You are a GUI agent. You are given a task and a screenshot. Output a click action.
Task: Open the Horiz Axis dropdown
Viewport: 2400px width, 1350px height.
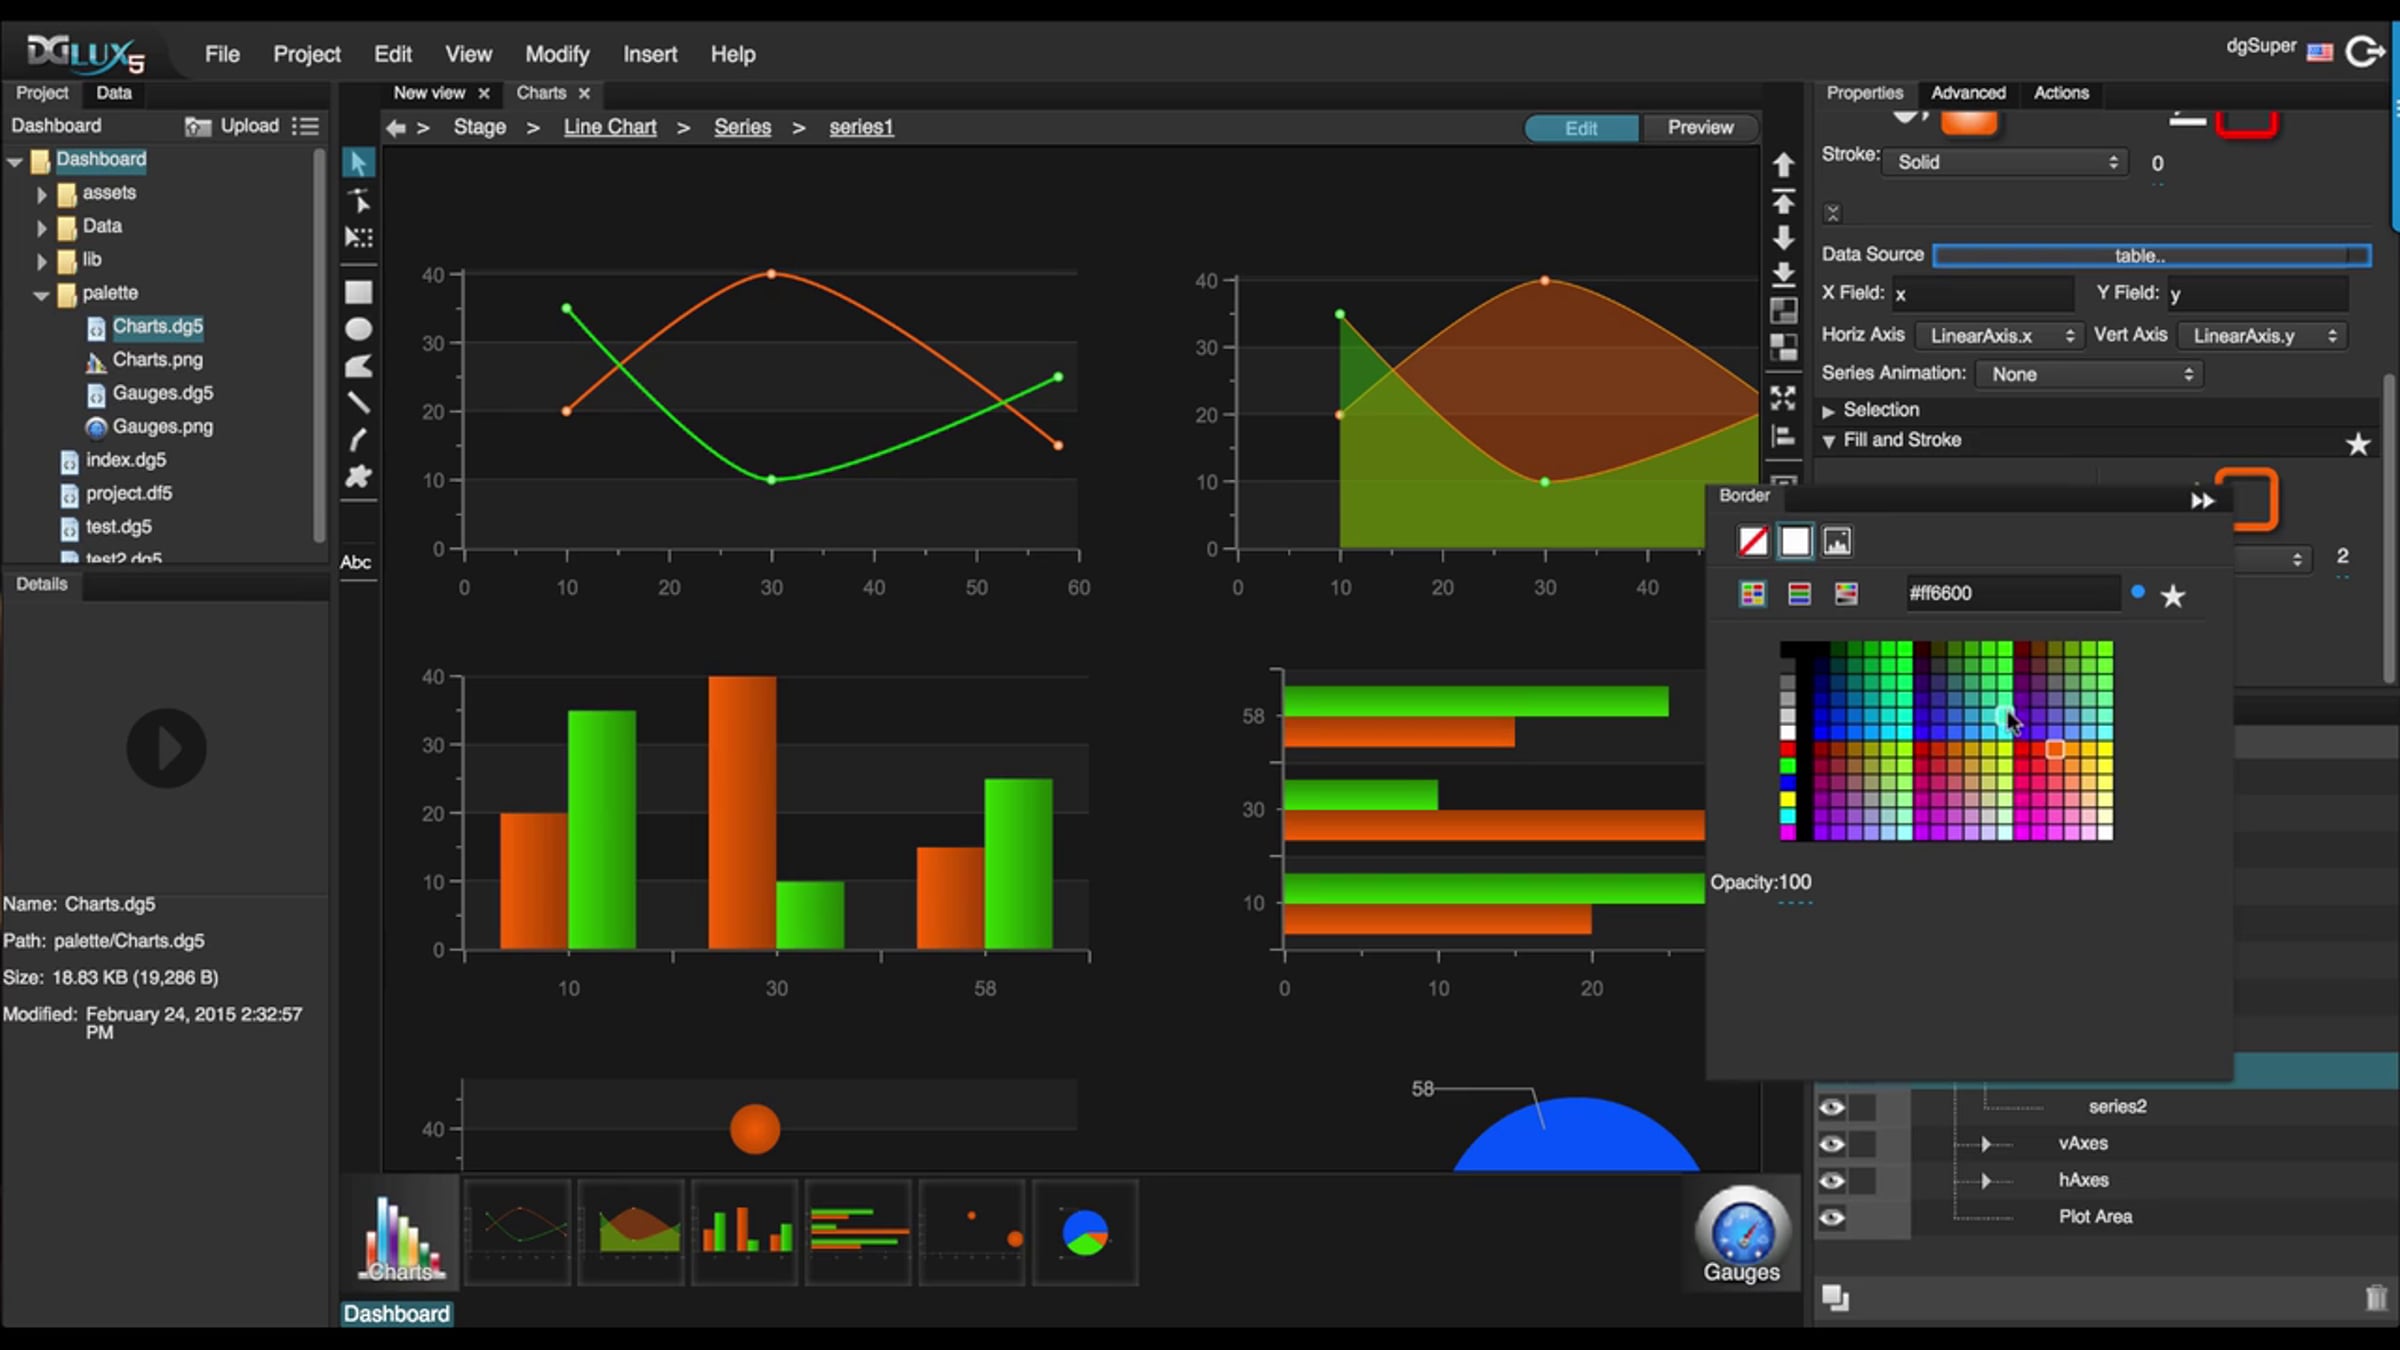click(2000, 336)
